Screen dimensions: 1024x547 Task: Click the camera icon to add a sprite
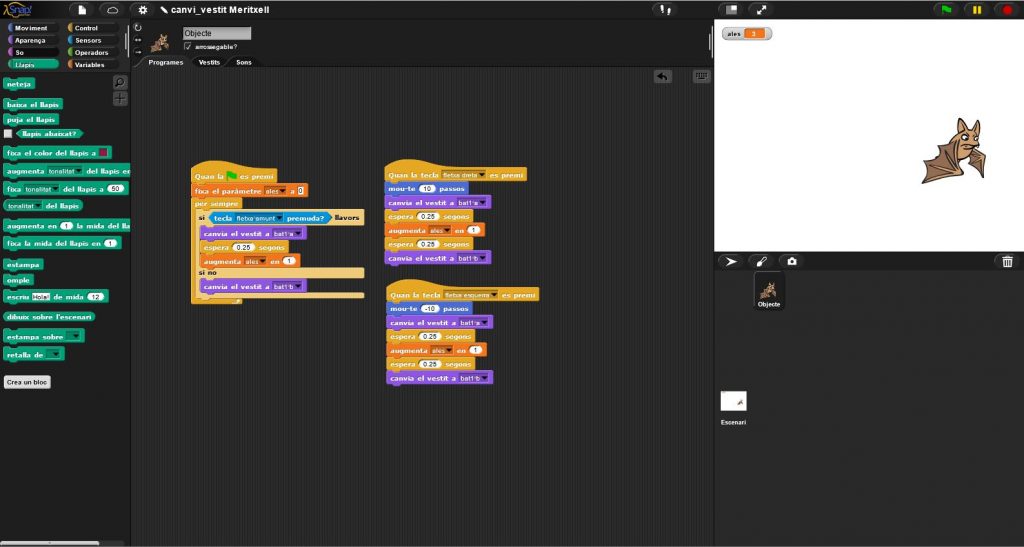[x=792, y=261]
